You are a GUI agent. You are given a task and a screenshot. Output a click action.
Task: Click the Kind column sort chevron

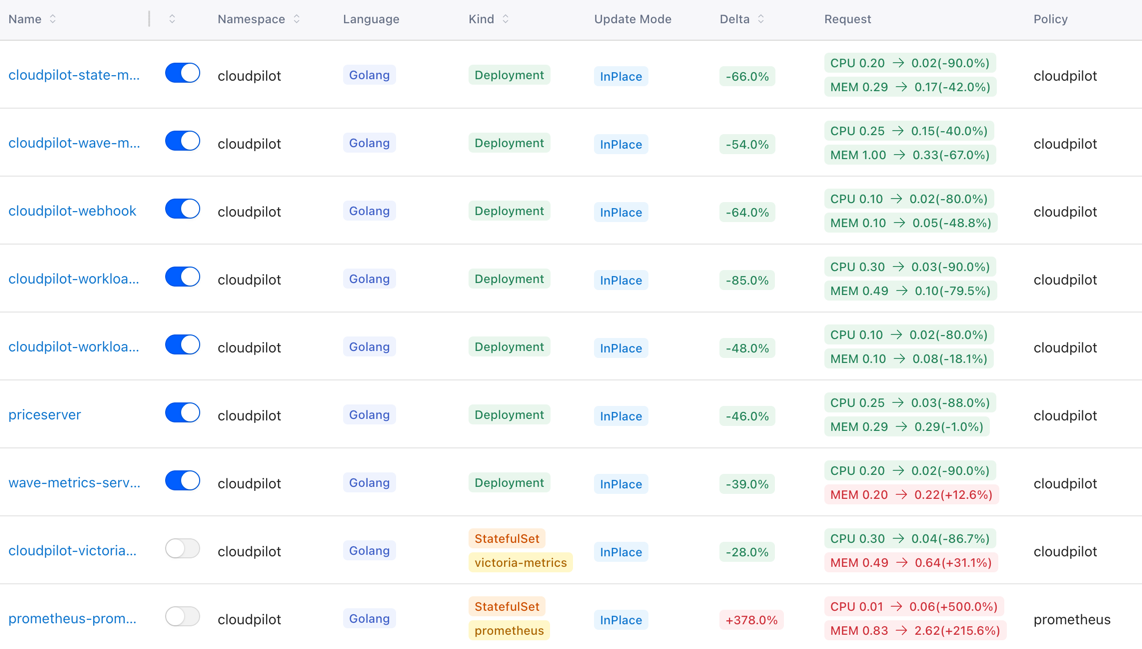coord(505,18)
